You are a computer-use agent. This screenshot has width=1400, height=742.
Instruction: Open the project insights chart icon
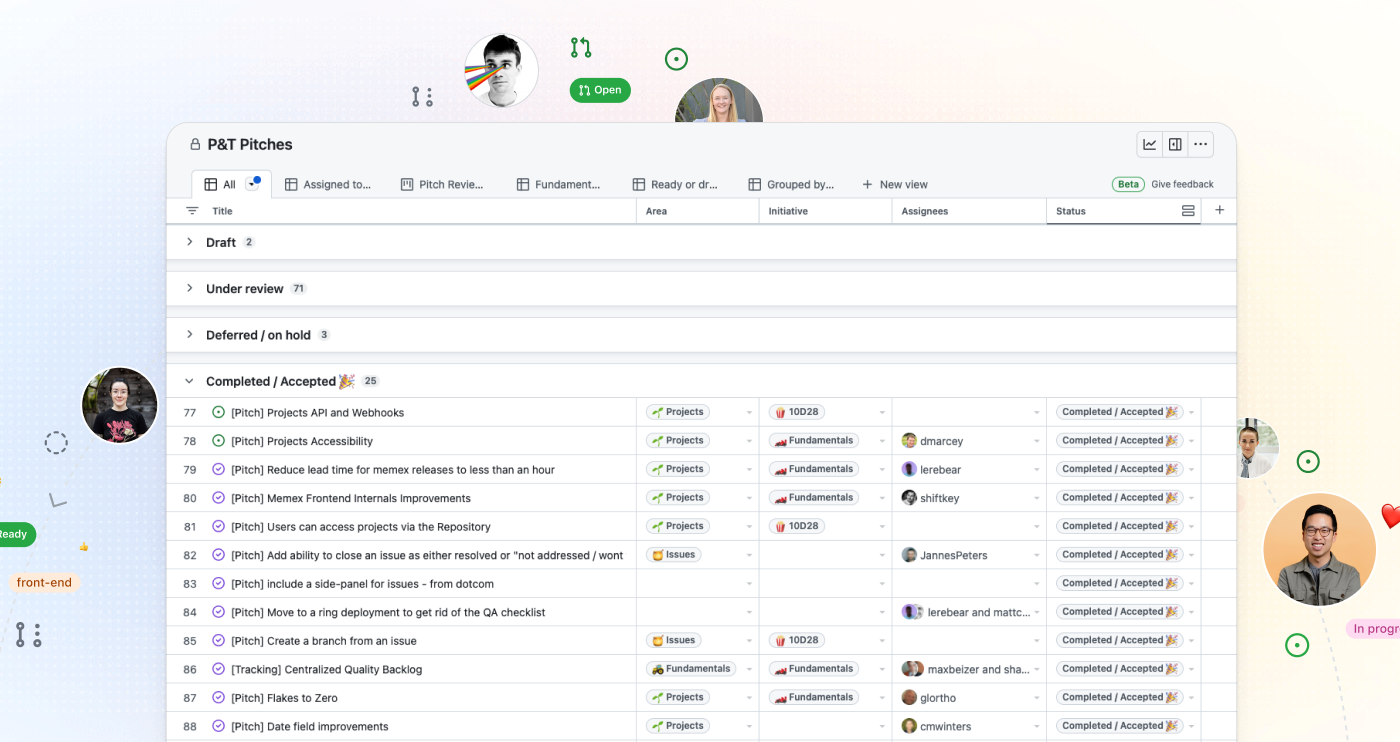pyautogui.click(x=1149, y=144)
